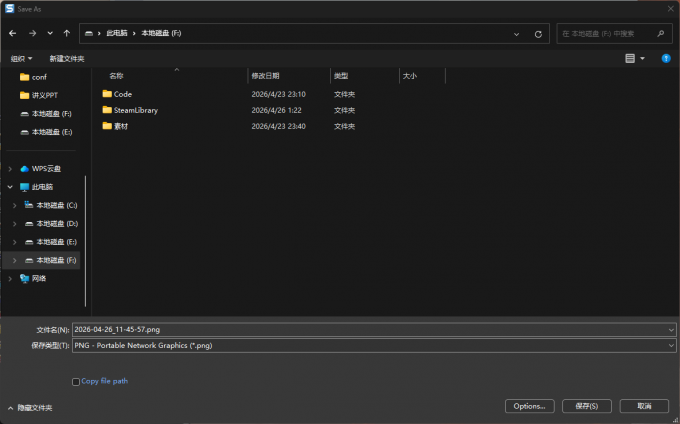Open the 组织 menu

point(21,59)
